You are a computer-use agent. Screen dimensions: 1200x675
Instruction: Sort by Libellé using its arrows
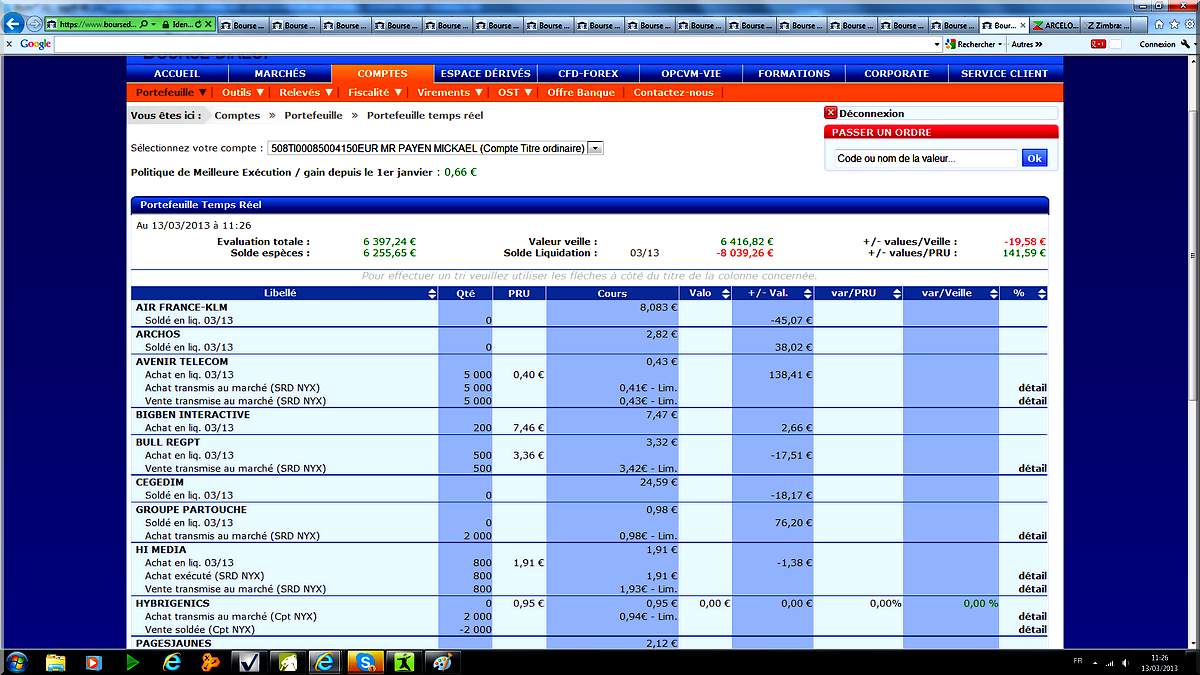[x=432, y=293]
